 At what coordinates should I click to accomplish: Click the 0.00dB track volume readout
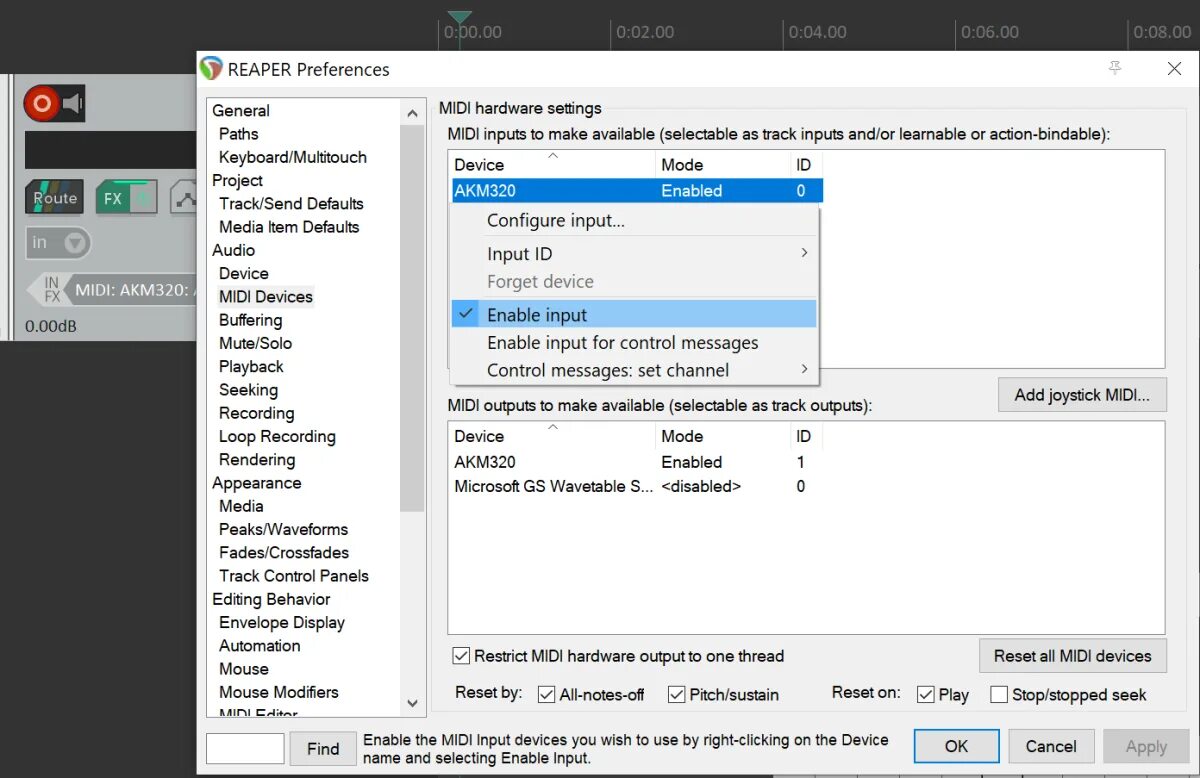point(51,326)
